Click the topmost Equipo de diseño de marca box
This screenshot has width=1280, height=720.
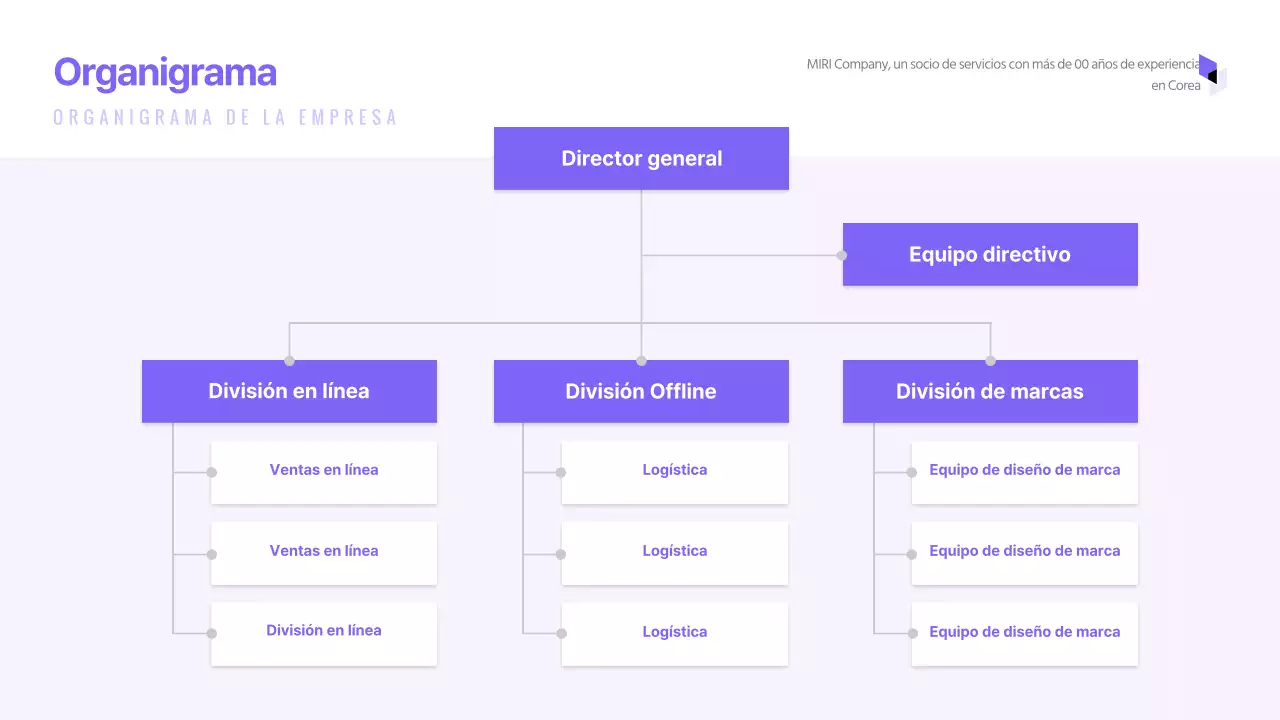[x=1025, y=470]
